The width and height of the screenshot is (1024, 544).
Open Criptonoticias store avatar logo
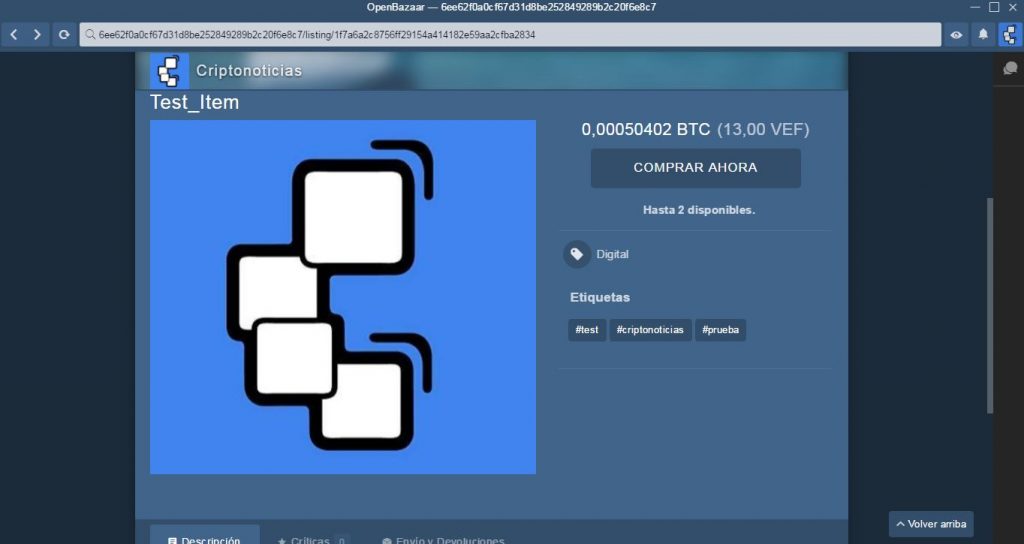[169, 71]
